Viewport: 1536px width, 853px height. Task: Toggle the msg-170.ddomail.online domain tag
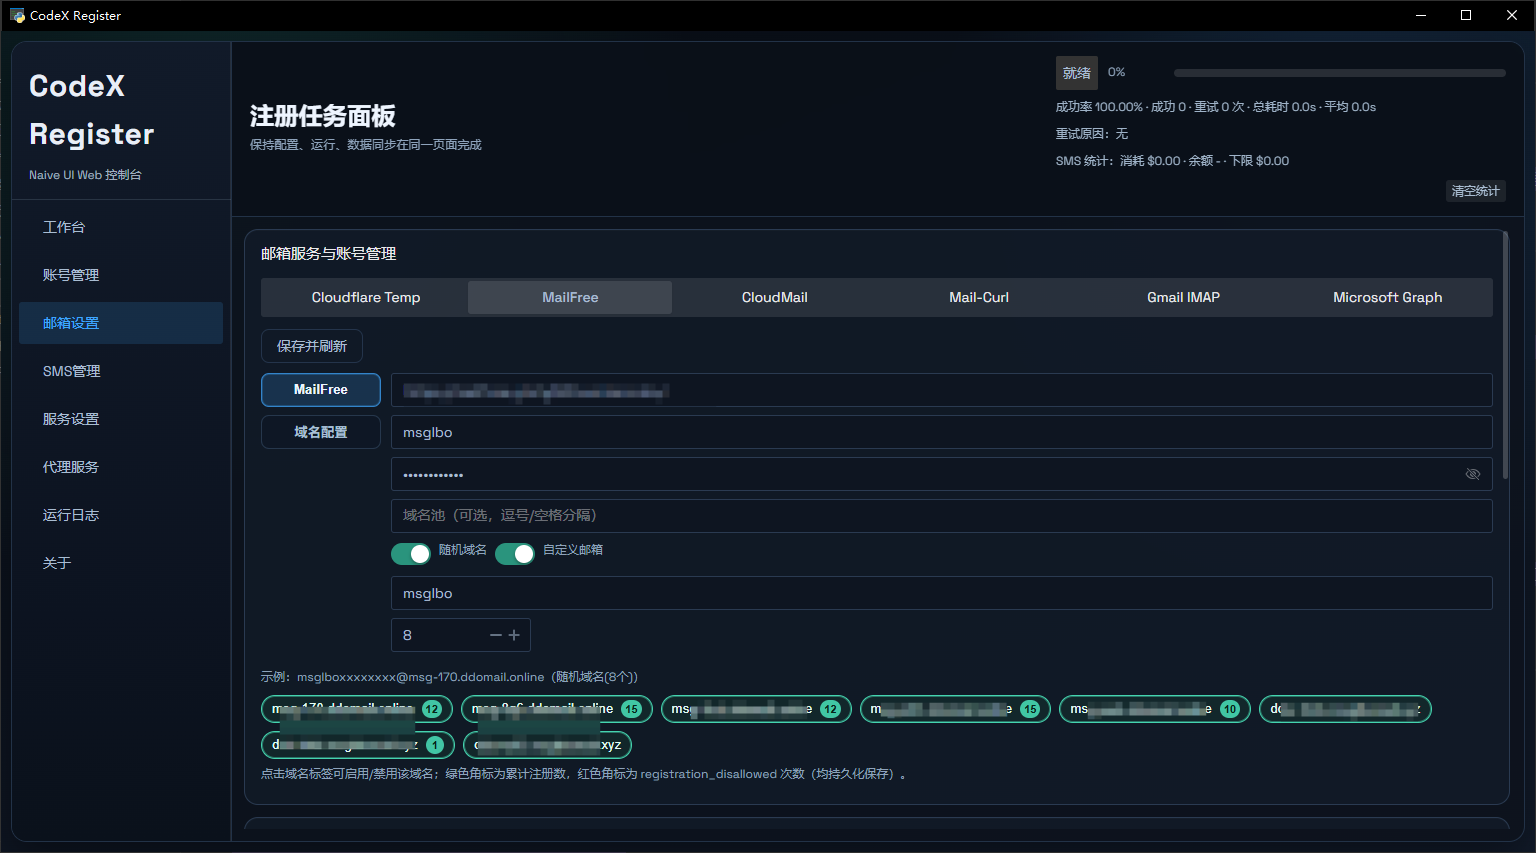pos(357,709)
